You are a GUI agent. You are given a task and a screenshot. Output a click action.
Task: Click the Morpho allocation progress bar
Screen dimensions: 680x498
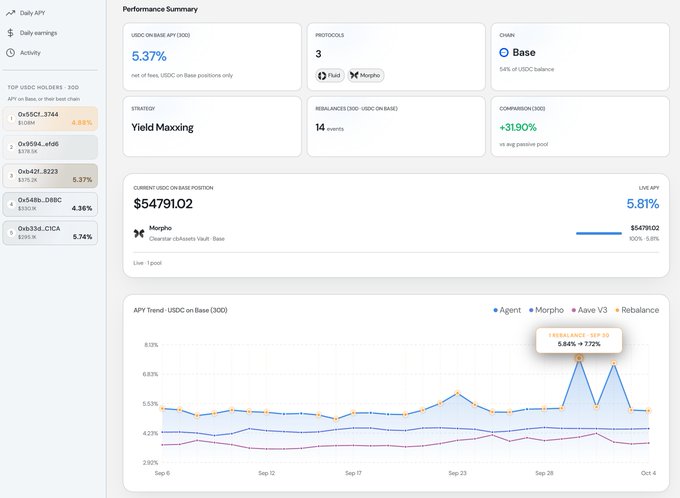click(598, 233)
